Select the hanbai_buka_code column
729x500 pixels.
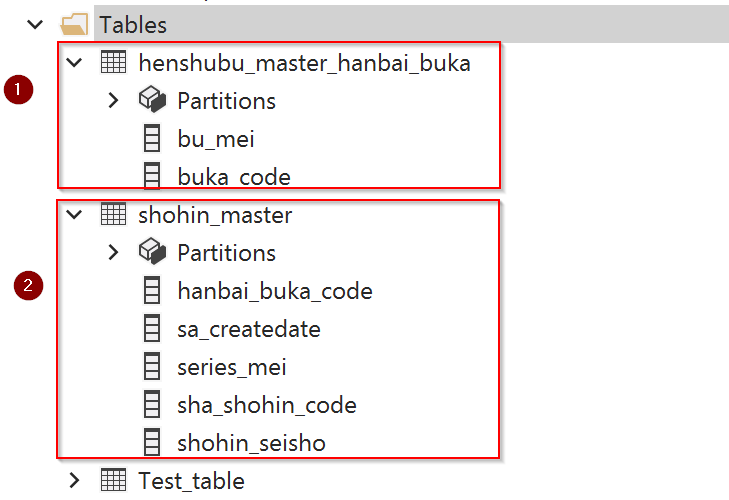[x=275, y=291]
